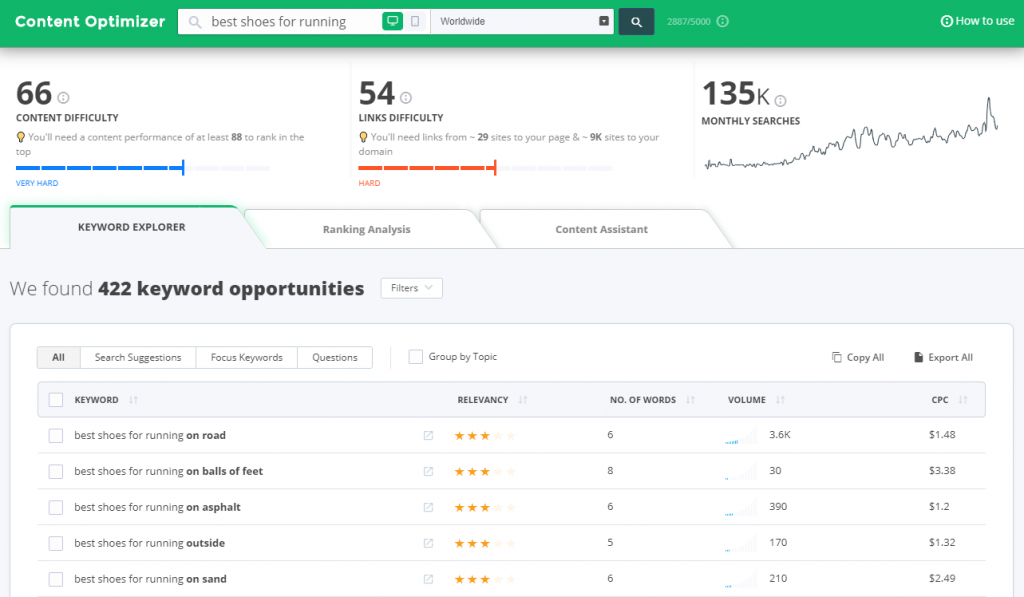Click info icon beside Content Difficulty score 66
Image resolution: width=1024 pixels, height=597 pixels.
click(63, 98)
